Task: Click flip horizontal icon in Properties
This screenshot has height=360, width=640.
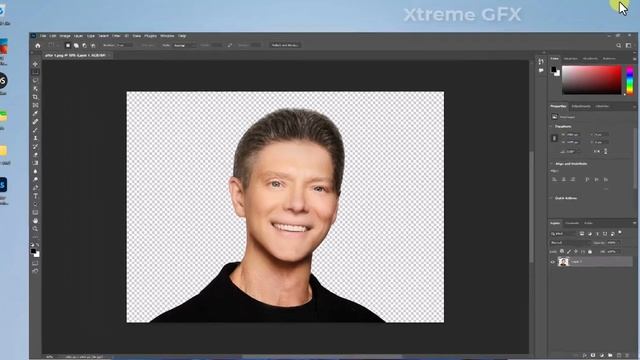Action: [x=598, y=151]
